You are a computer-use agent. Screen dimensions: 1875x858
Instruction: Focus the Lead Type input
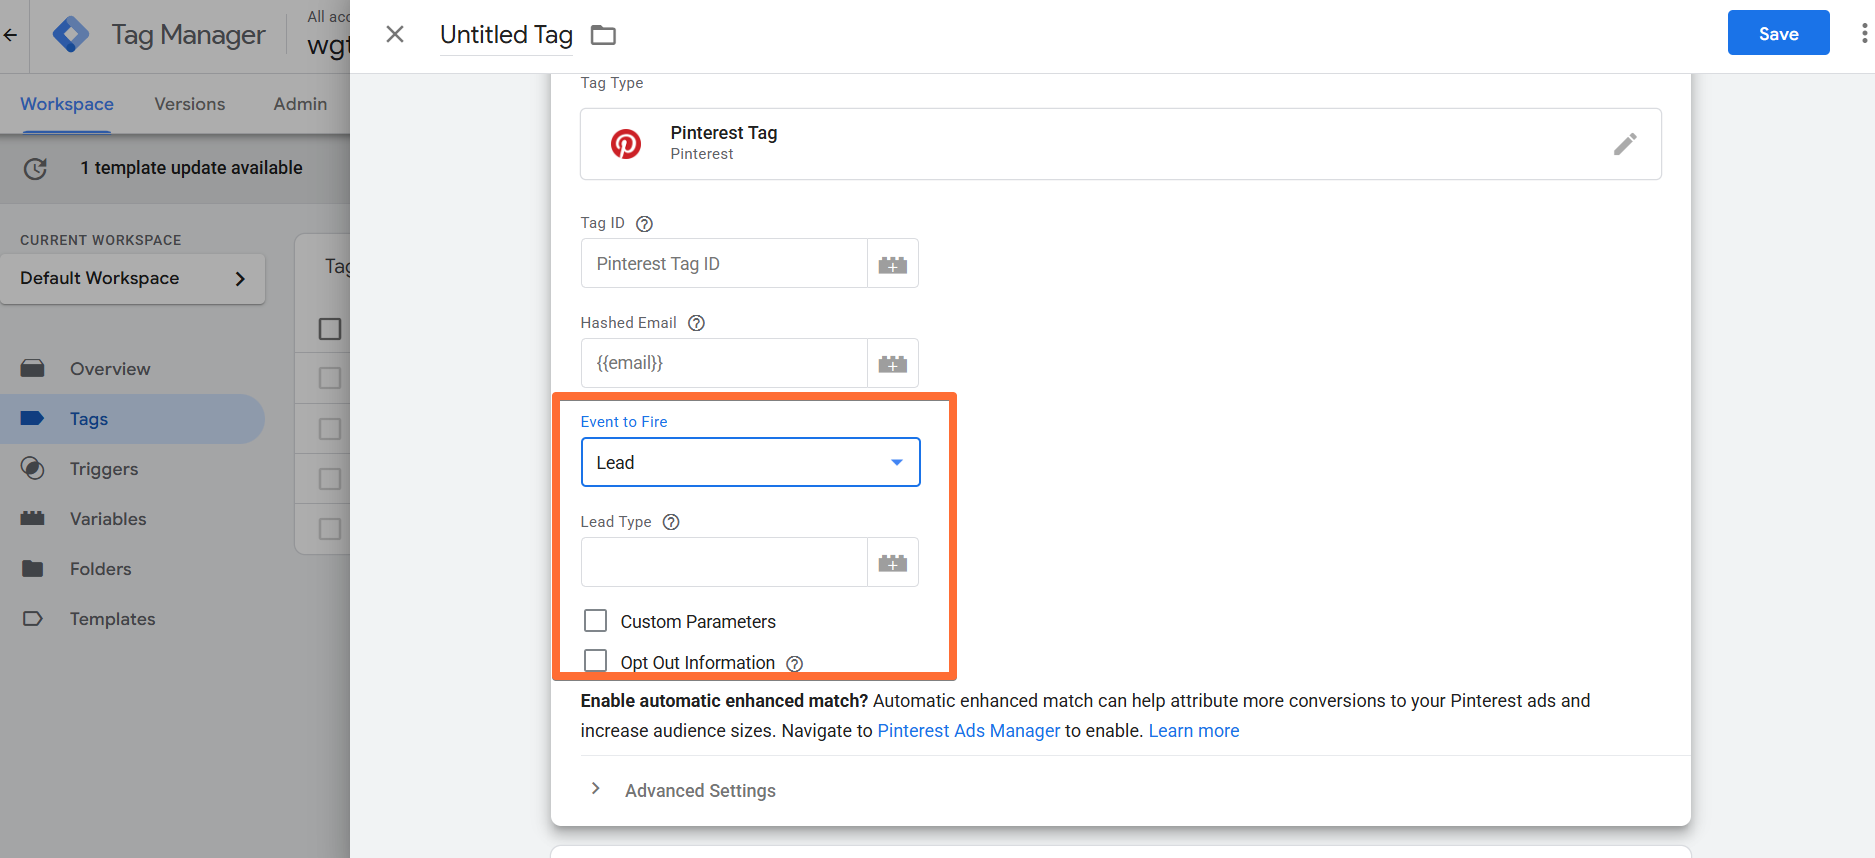pyautogui.click(x=724, y=563)
